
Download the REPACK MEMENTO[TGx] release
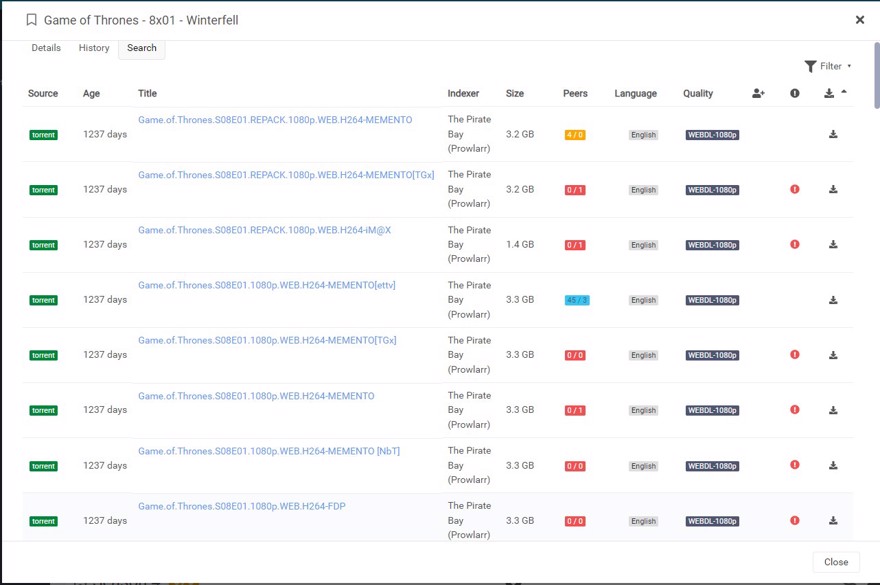833,189
